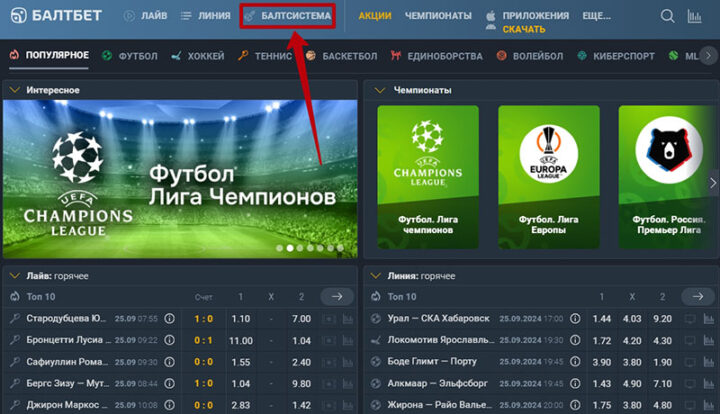This screenshot has width=720, height=414.
Task: Show info for Бергс Зизу match
Action: click(169, 383)
